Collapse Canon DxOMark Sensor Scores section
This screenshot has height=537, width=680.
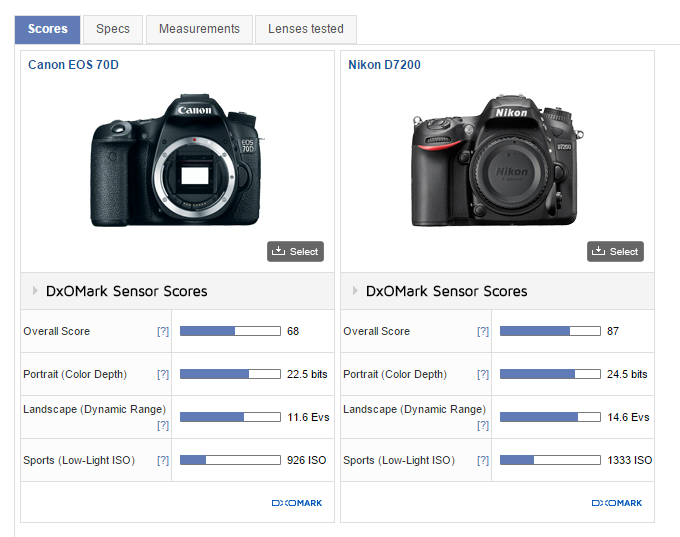pos(35,291)
